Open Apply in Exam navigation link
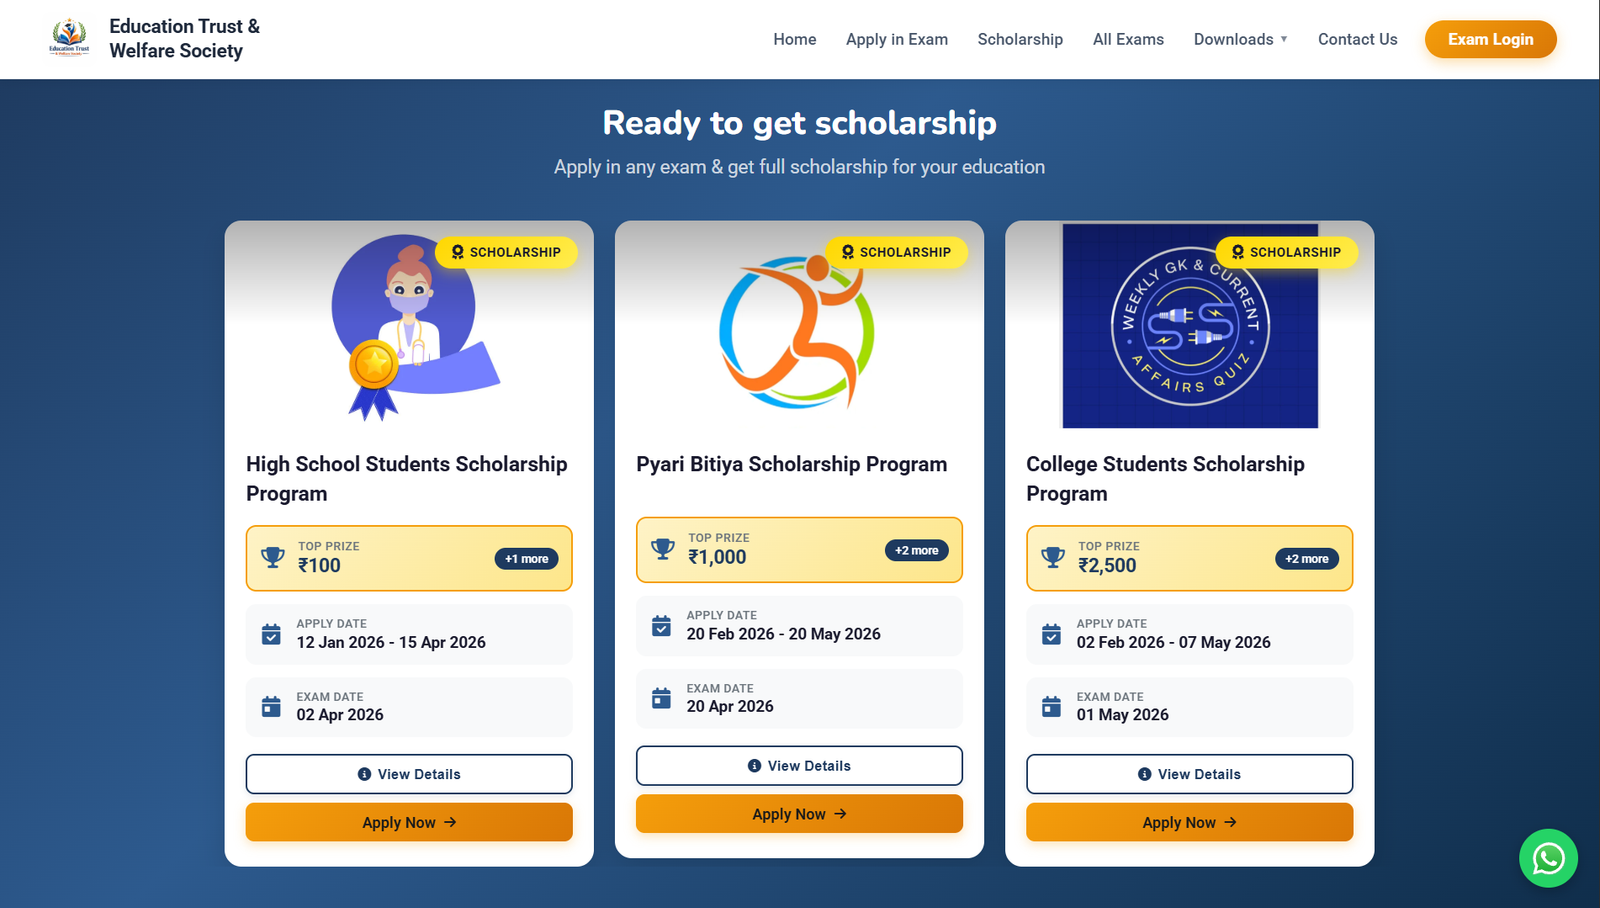This screenshot has height=908, width=1600. [896, 39]
